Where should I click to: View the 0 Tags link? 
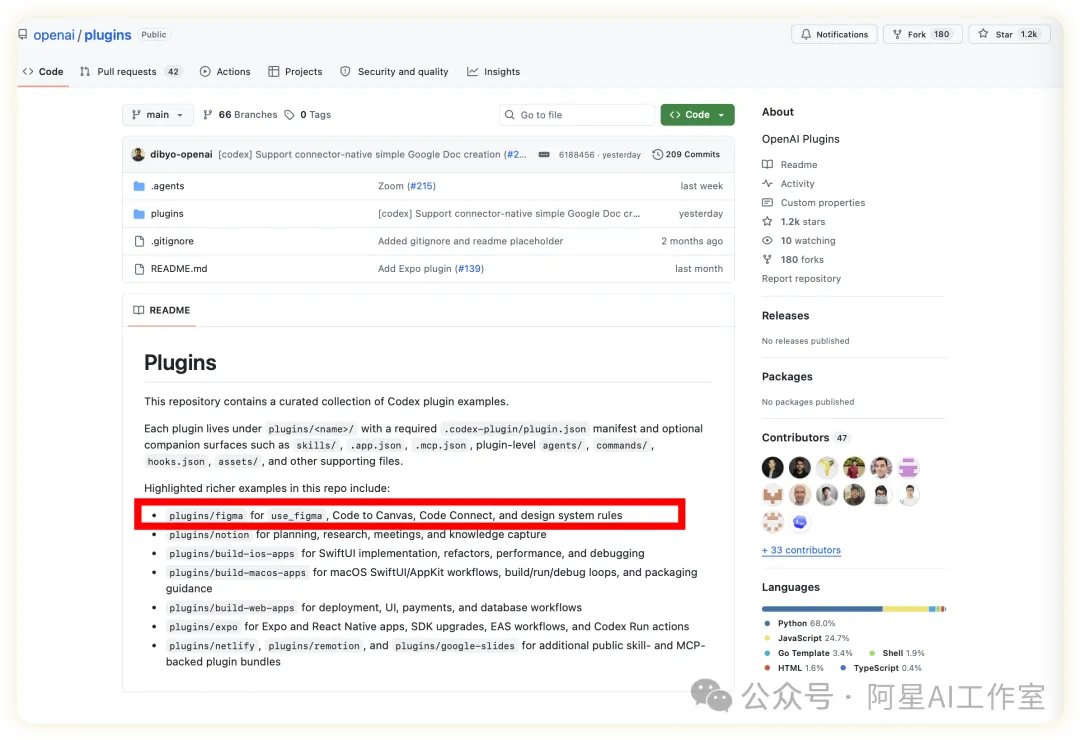[308, 115]
